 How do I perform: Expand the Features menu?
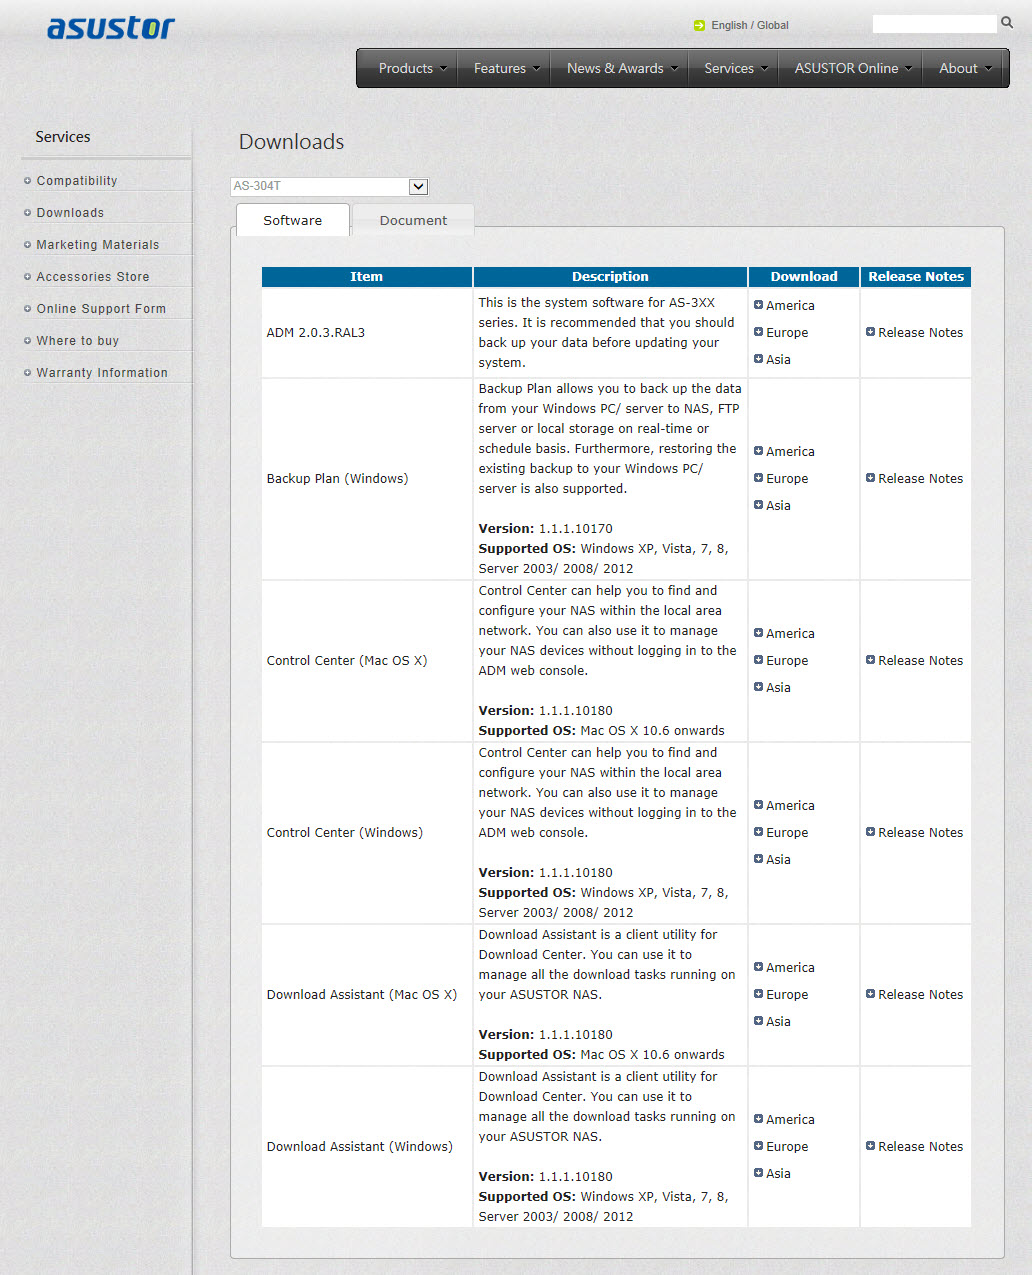click(x=506, y=68)
